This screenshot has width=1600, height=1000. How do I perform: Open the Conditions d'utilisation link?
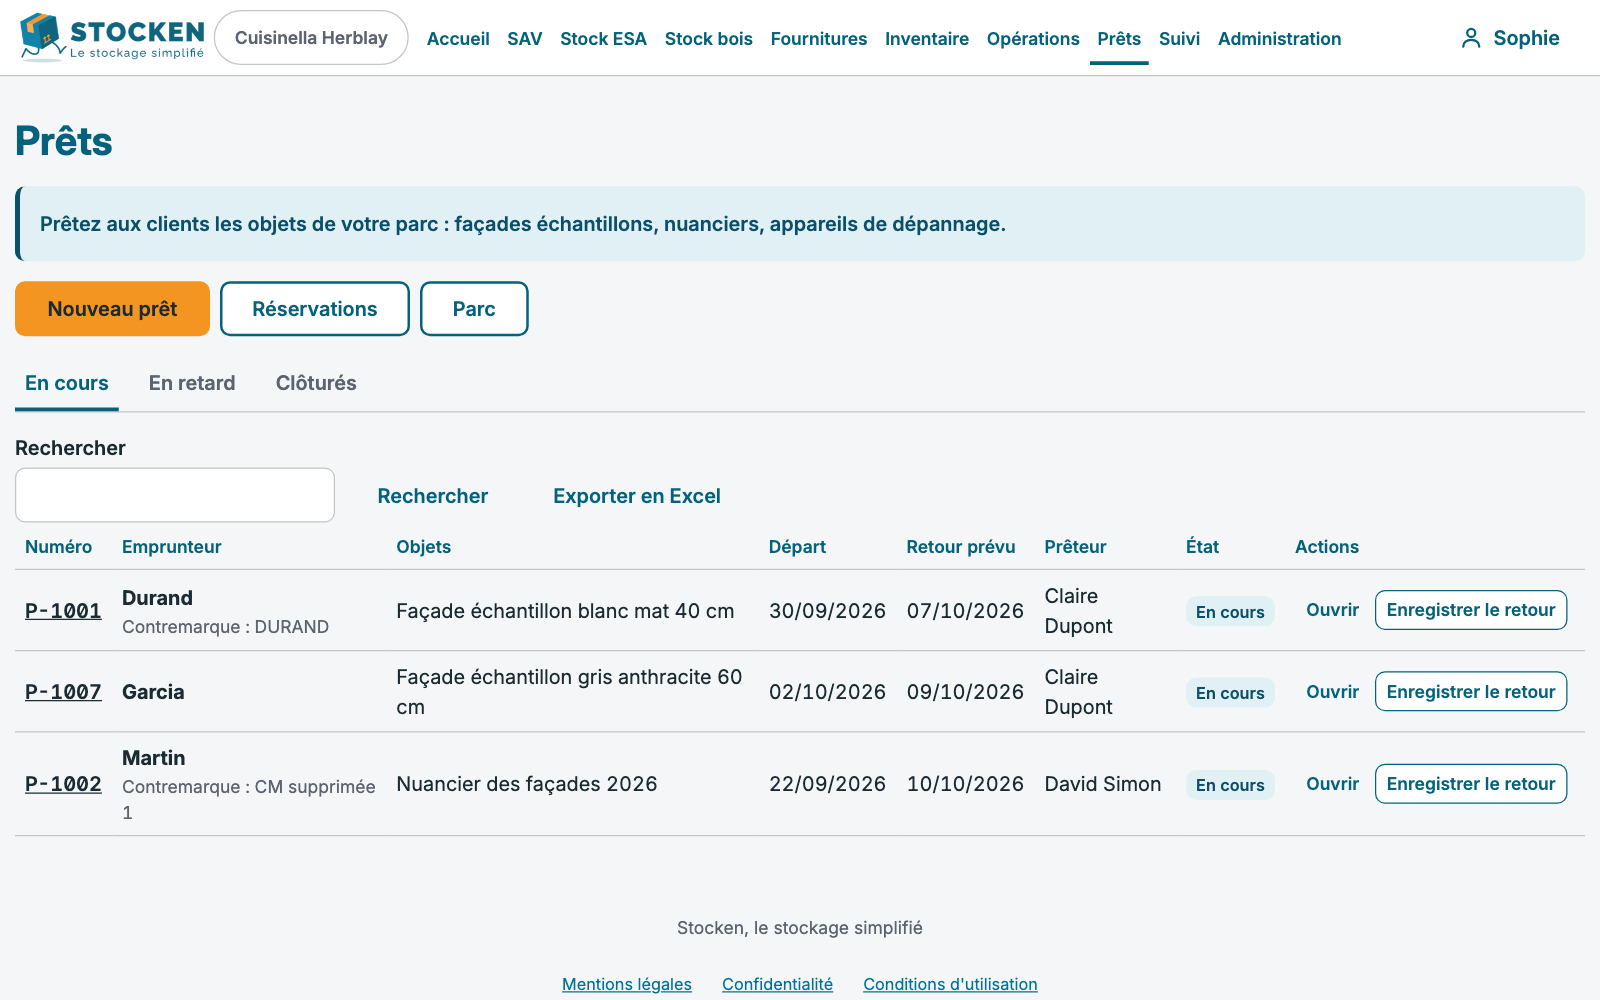[950, 984]
